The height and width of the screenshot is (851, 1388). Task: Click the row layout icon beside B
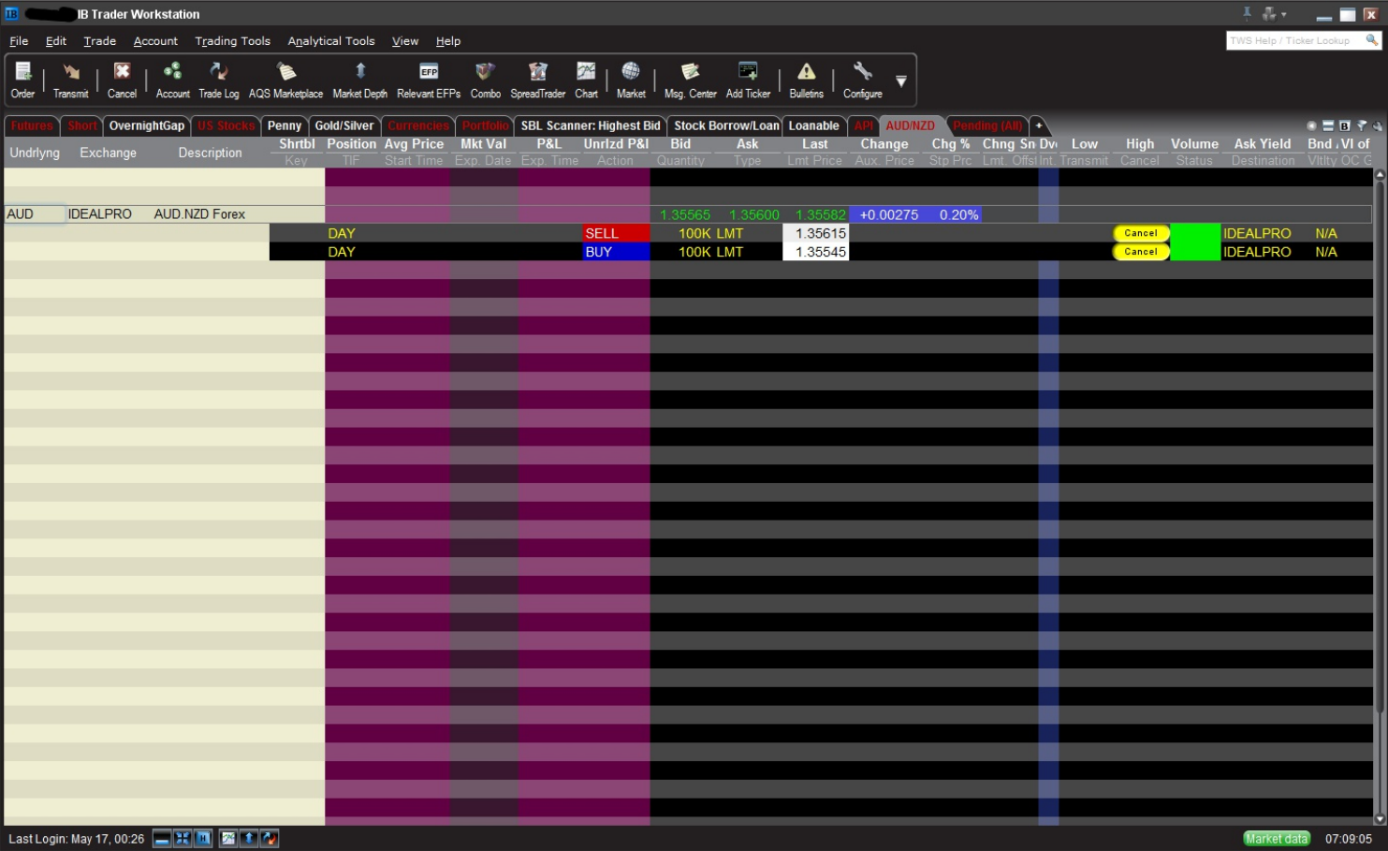[x=1328, y=126]
